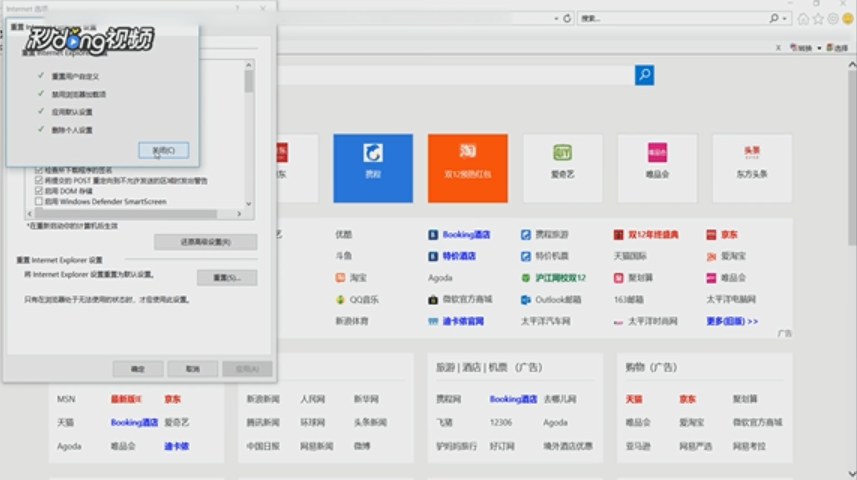Screen dimensions: 857x480
Task: Open the 优酷 link
Action: click(343, 235)
